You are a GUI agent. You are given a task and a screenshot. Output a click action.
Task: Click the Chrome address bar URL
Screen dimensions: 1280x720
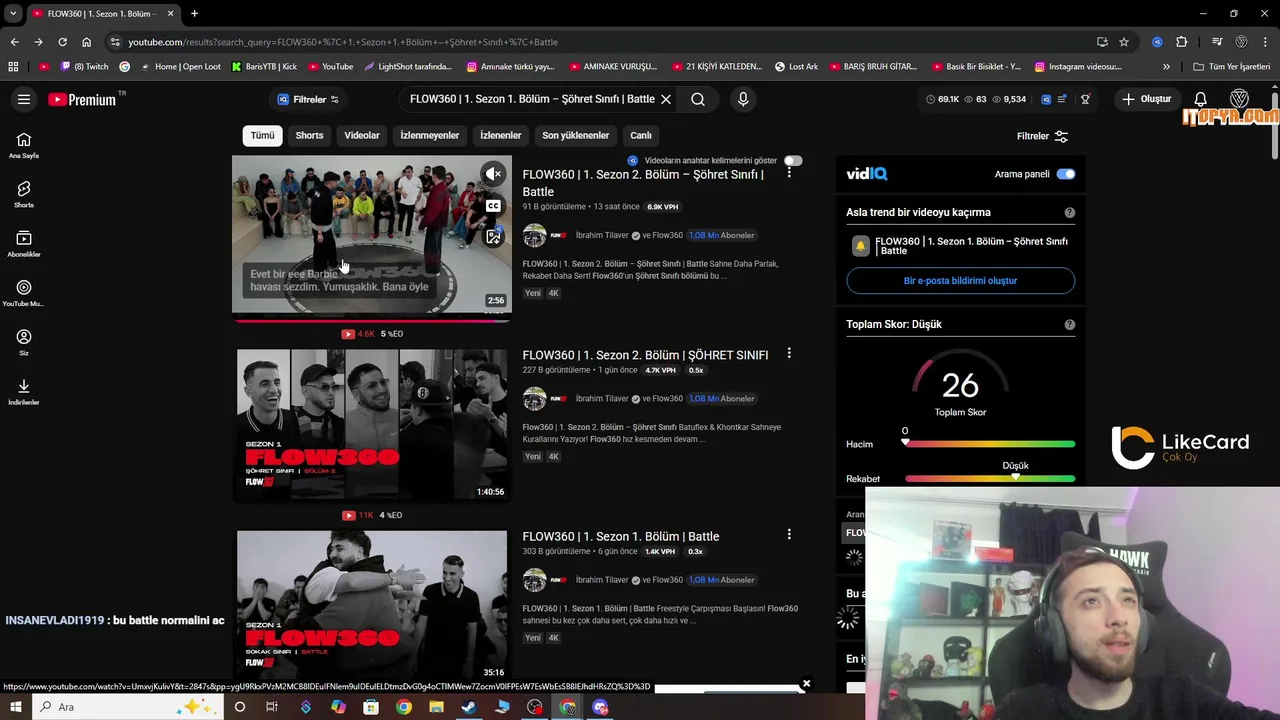[343, 42]
